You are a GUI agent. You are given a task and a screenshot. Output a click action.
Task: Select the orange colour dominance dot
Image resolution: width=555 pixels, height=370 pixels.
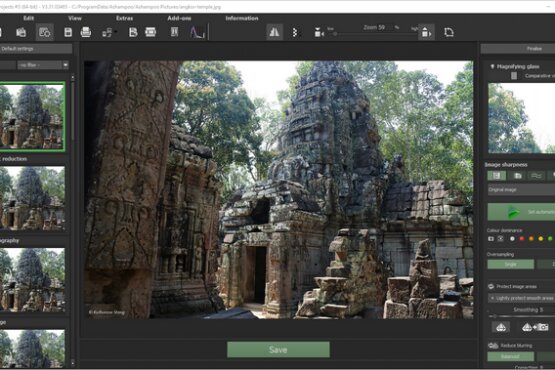click(x=531, y=239)
